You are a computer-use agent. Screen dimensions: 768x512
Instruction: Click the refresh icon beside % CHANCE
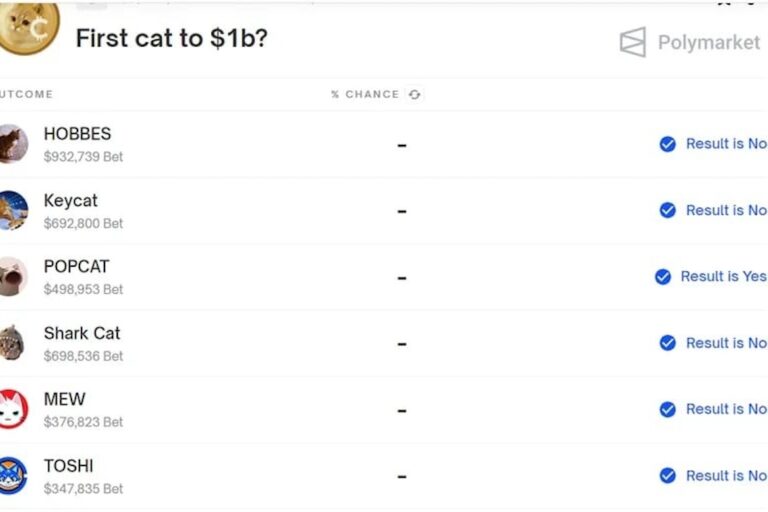point(414,95)
